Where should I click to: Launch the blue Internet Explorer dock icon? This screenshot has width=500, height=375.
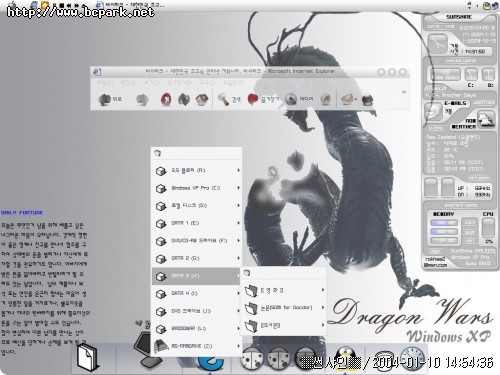(211, 363)
